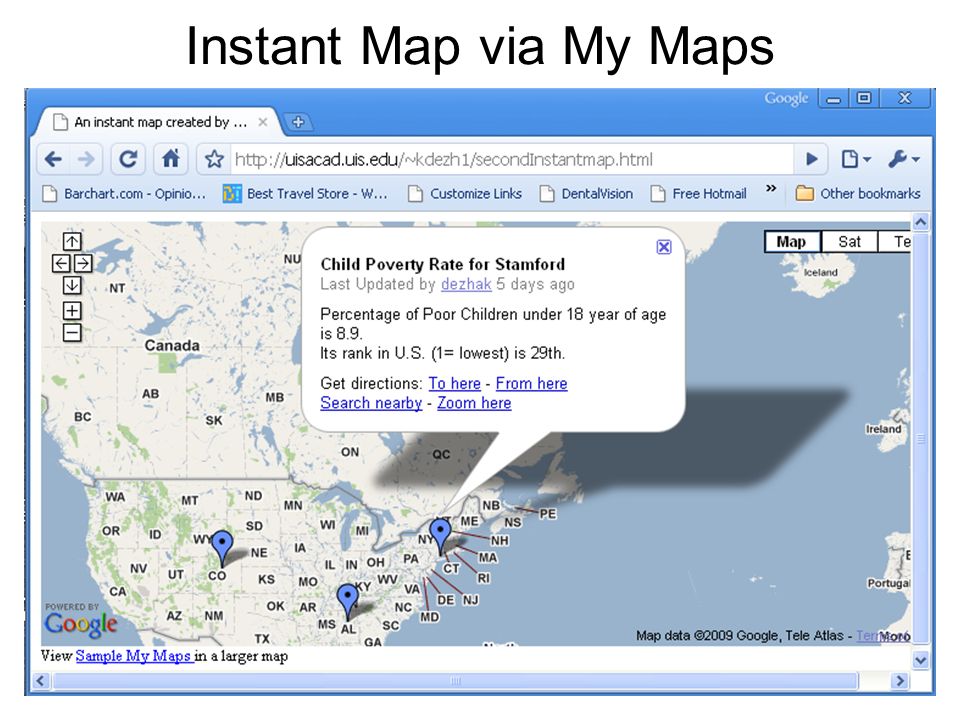Click the Colorado map marker
This screenshot has height=720, width=960.
pyautogui.click(x=222, y=547)
